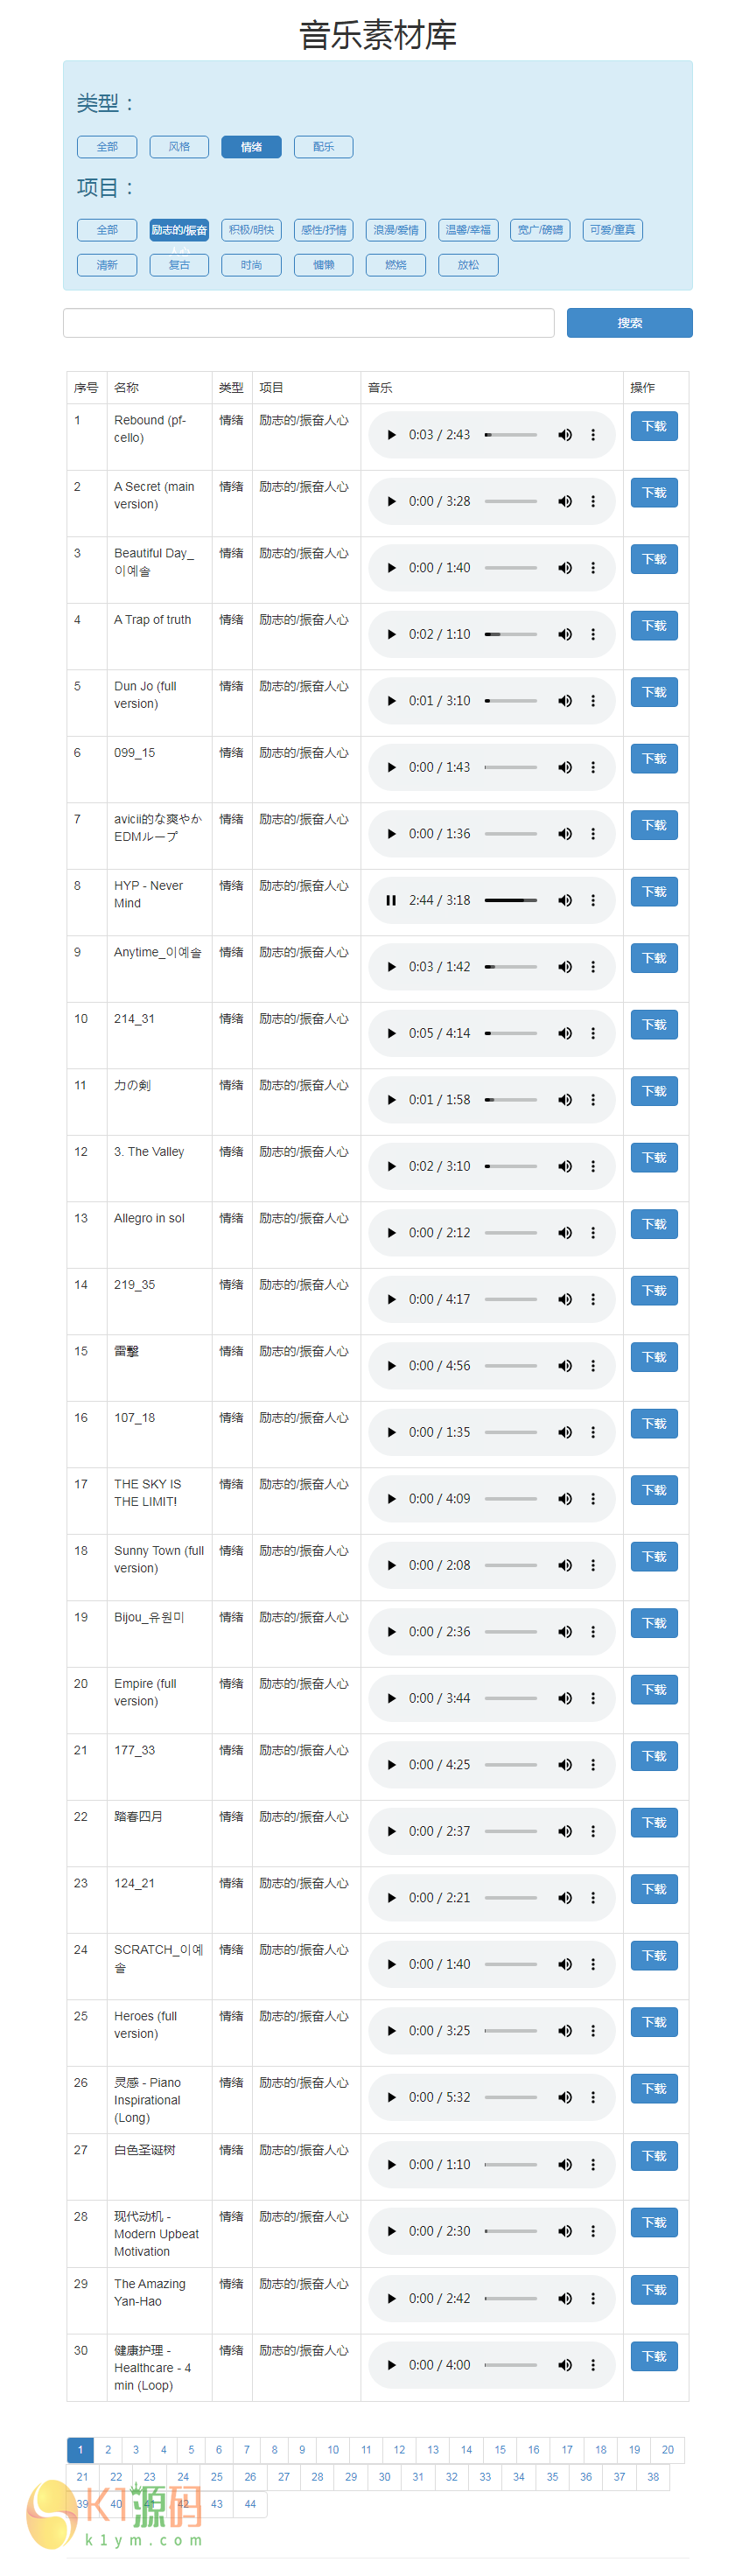Download the SCRATCH_이예솔 track
This screenshot has height=2576, width=756.
(x=654, y=1956)
